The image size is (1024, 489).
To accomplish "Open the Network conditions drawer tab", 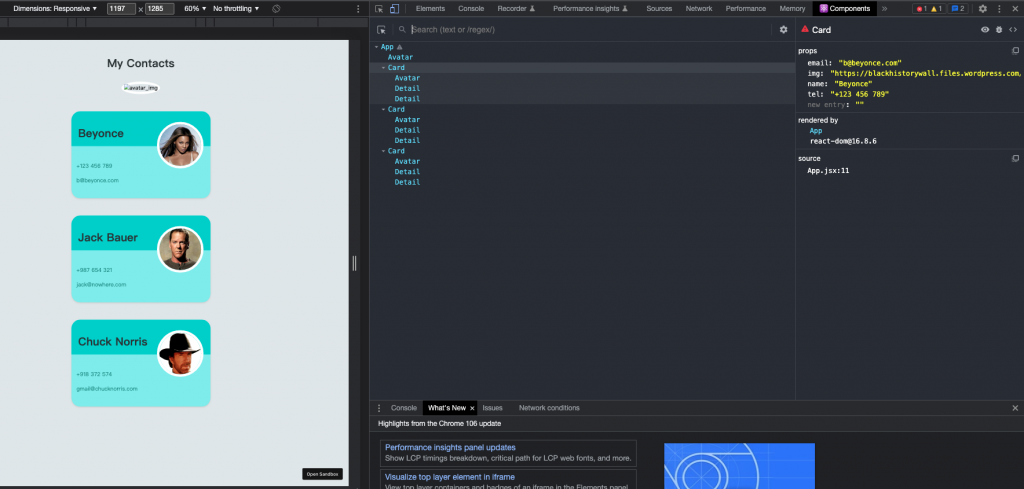I will click(x=549, y=408).
